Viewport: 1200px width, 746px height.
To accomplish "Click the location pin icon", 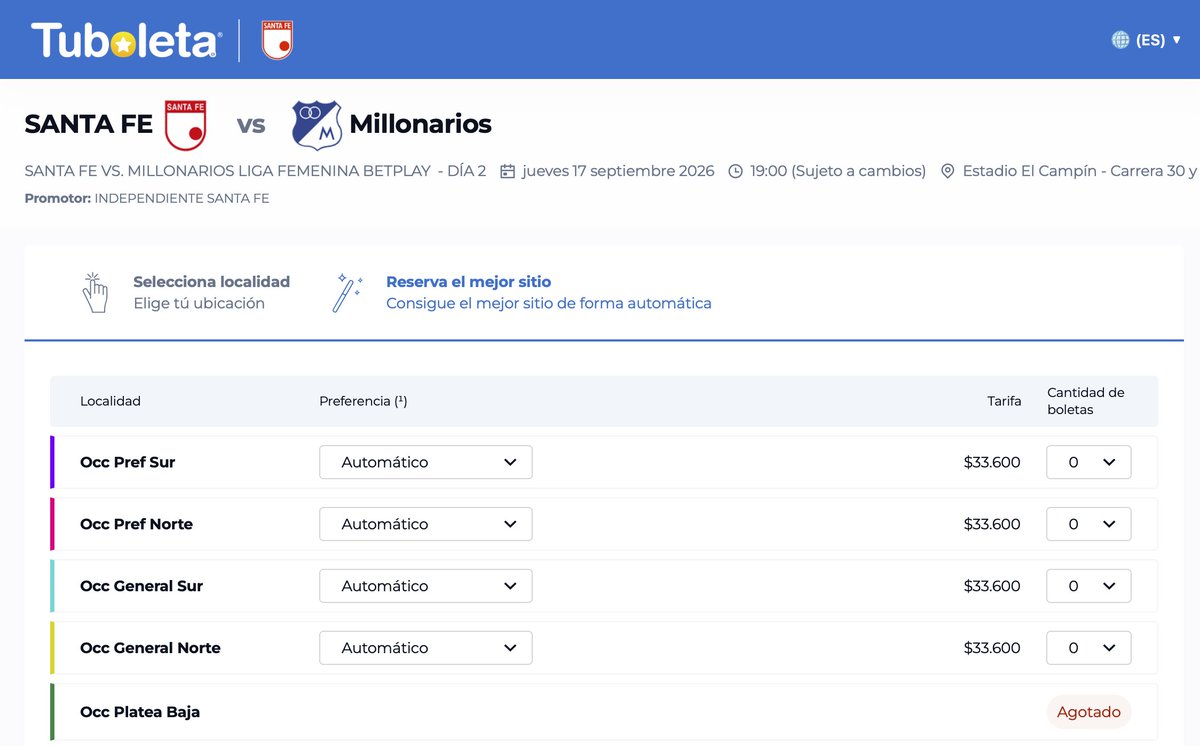I will 948,171.
